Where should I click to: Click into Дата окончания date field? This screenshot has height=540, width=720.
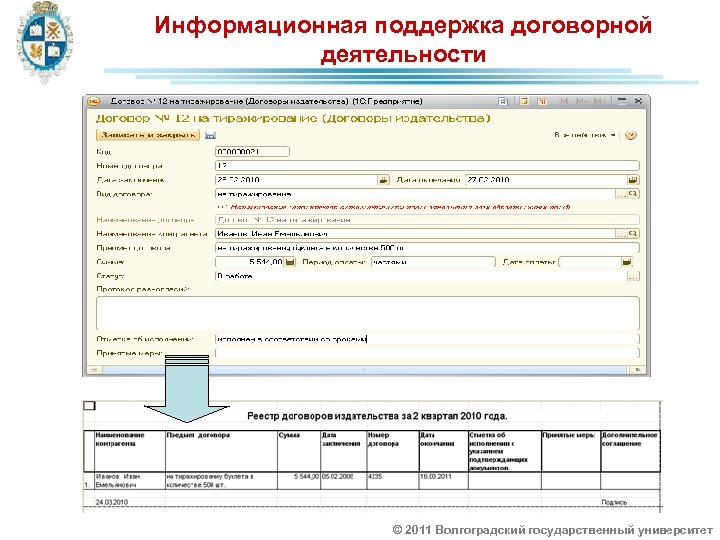[546, 180]
